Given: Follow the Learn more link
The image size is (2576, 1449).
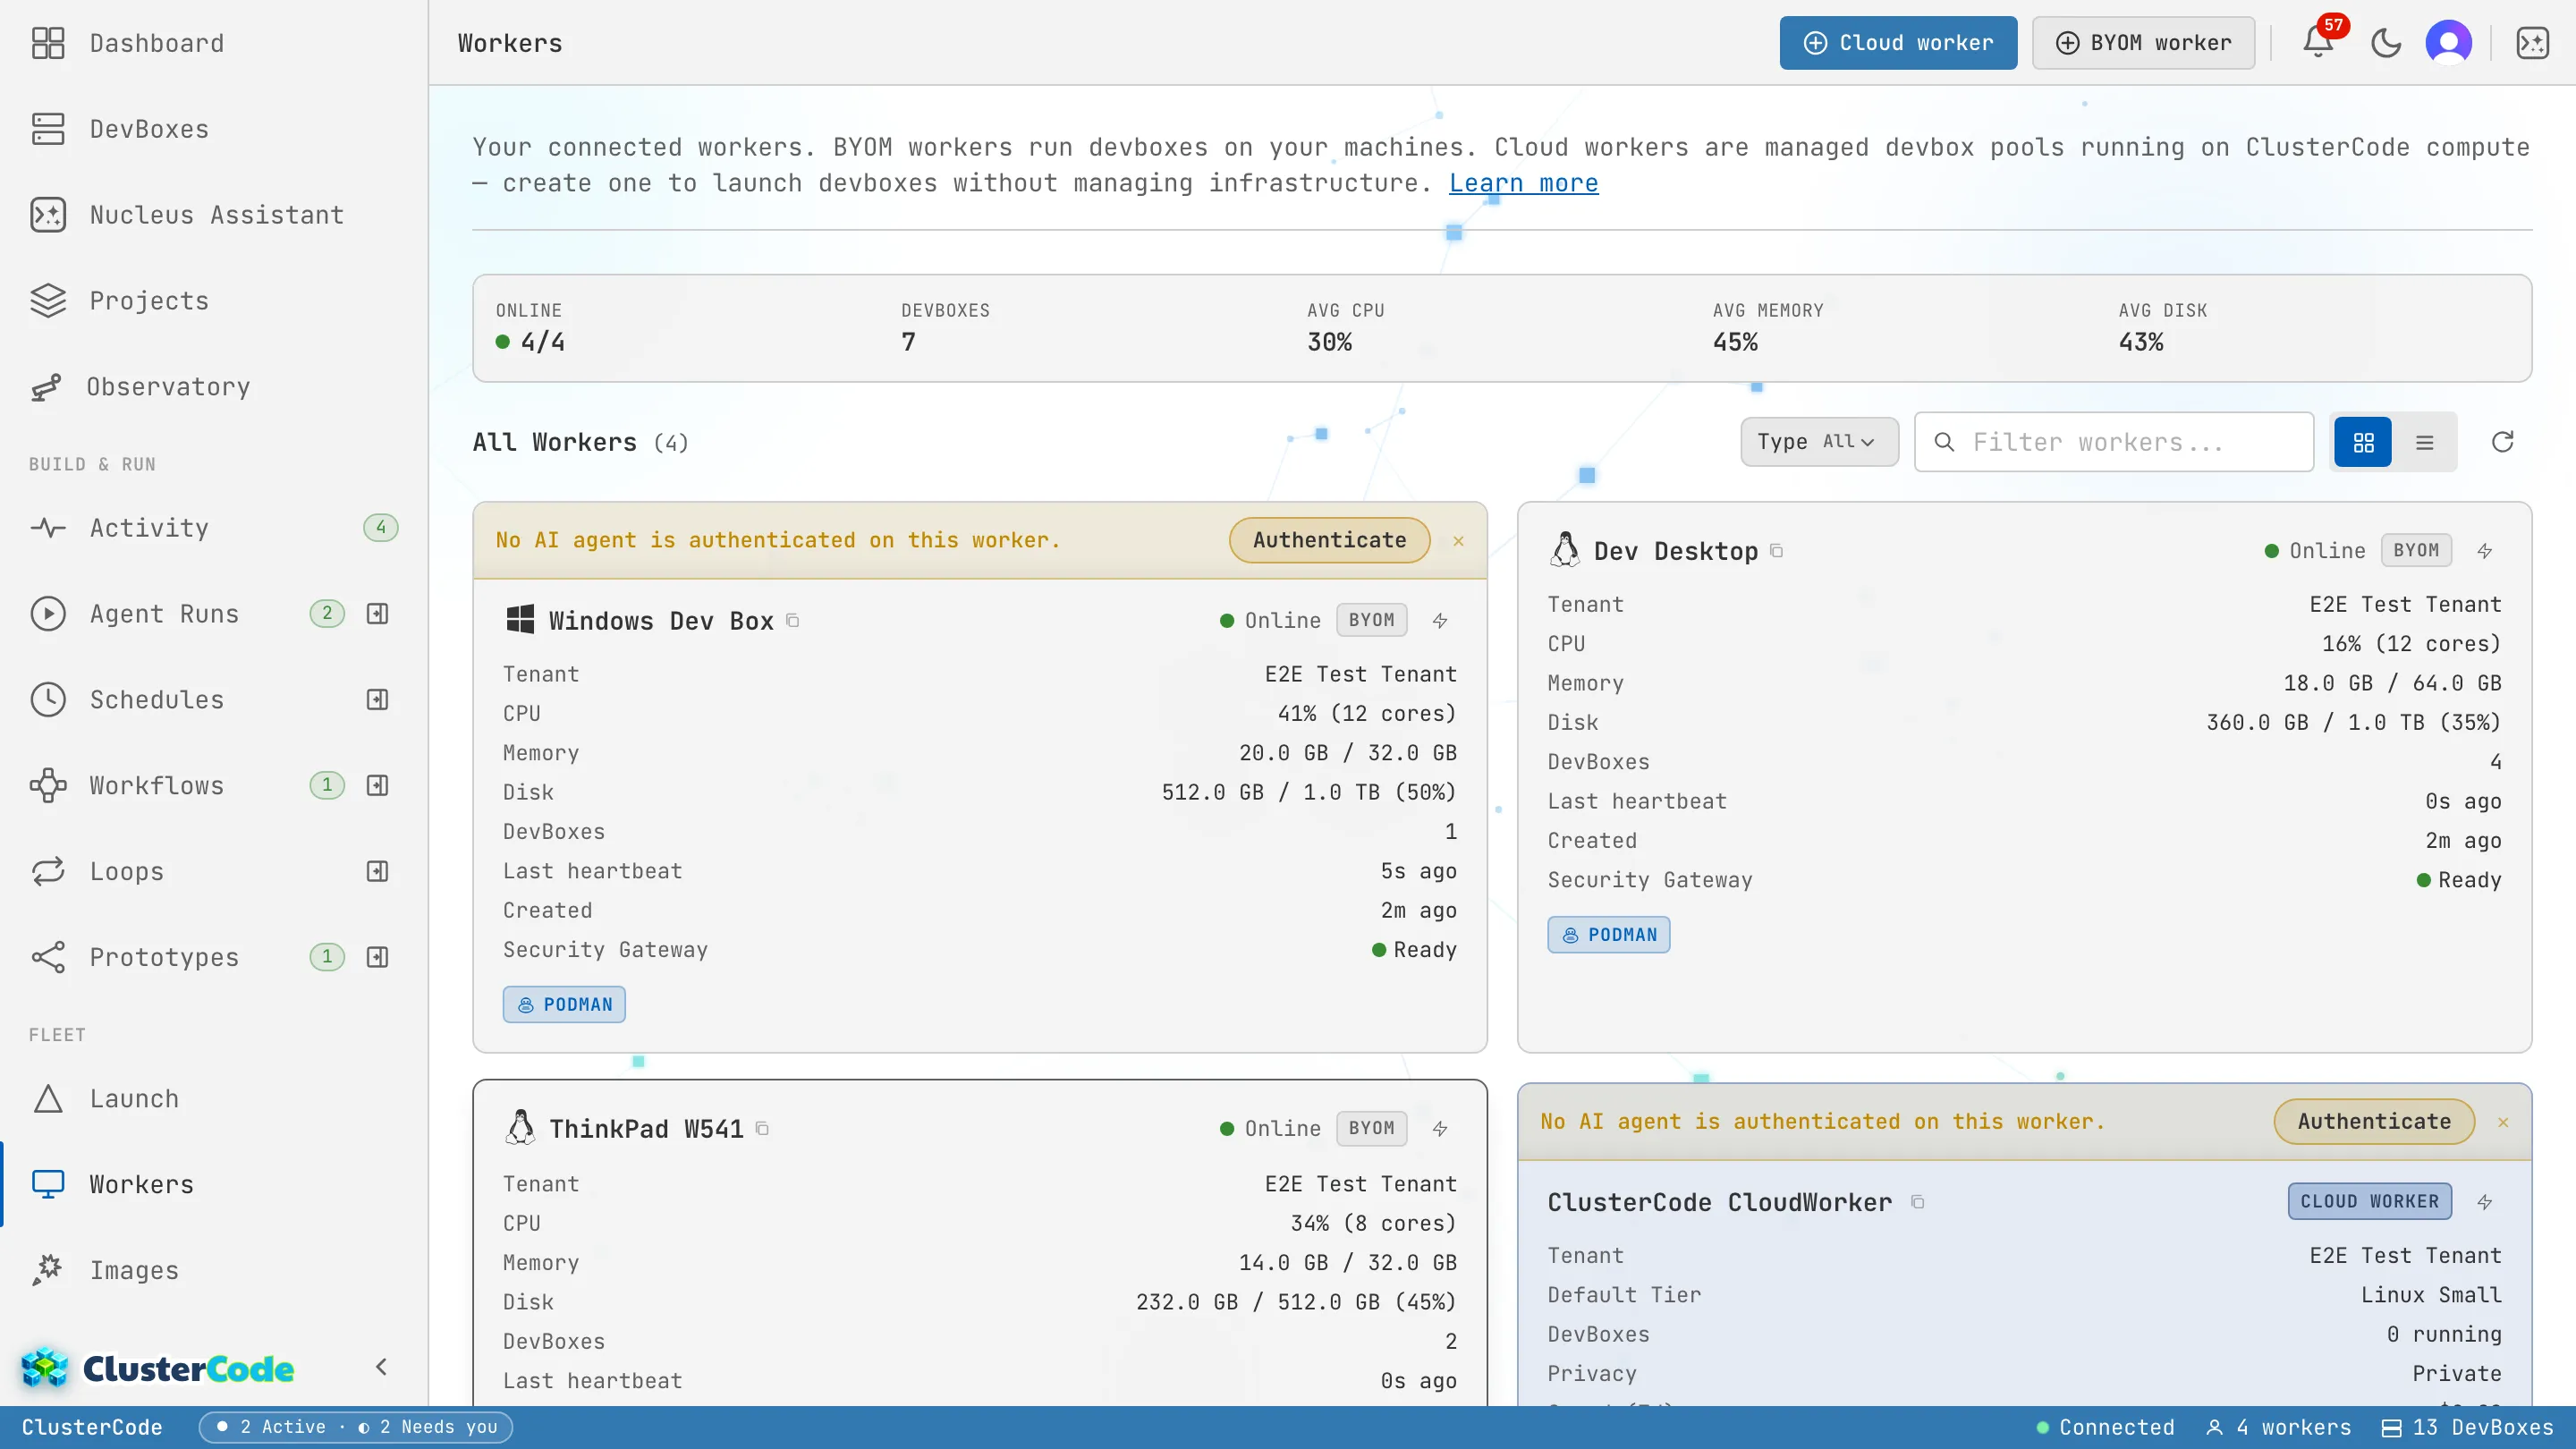Looking at the screenshot, I should coord(1523,184).
